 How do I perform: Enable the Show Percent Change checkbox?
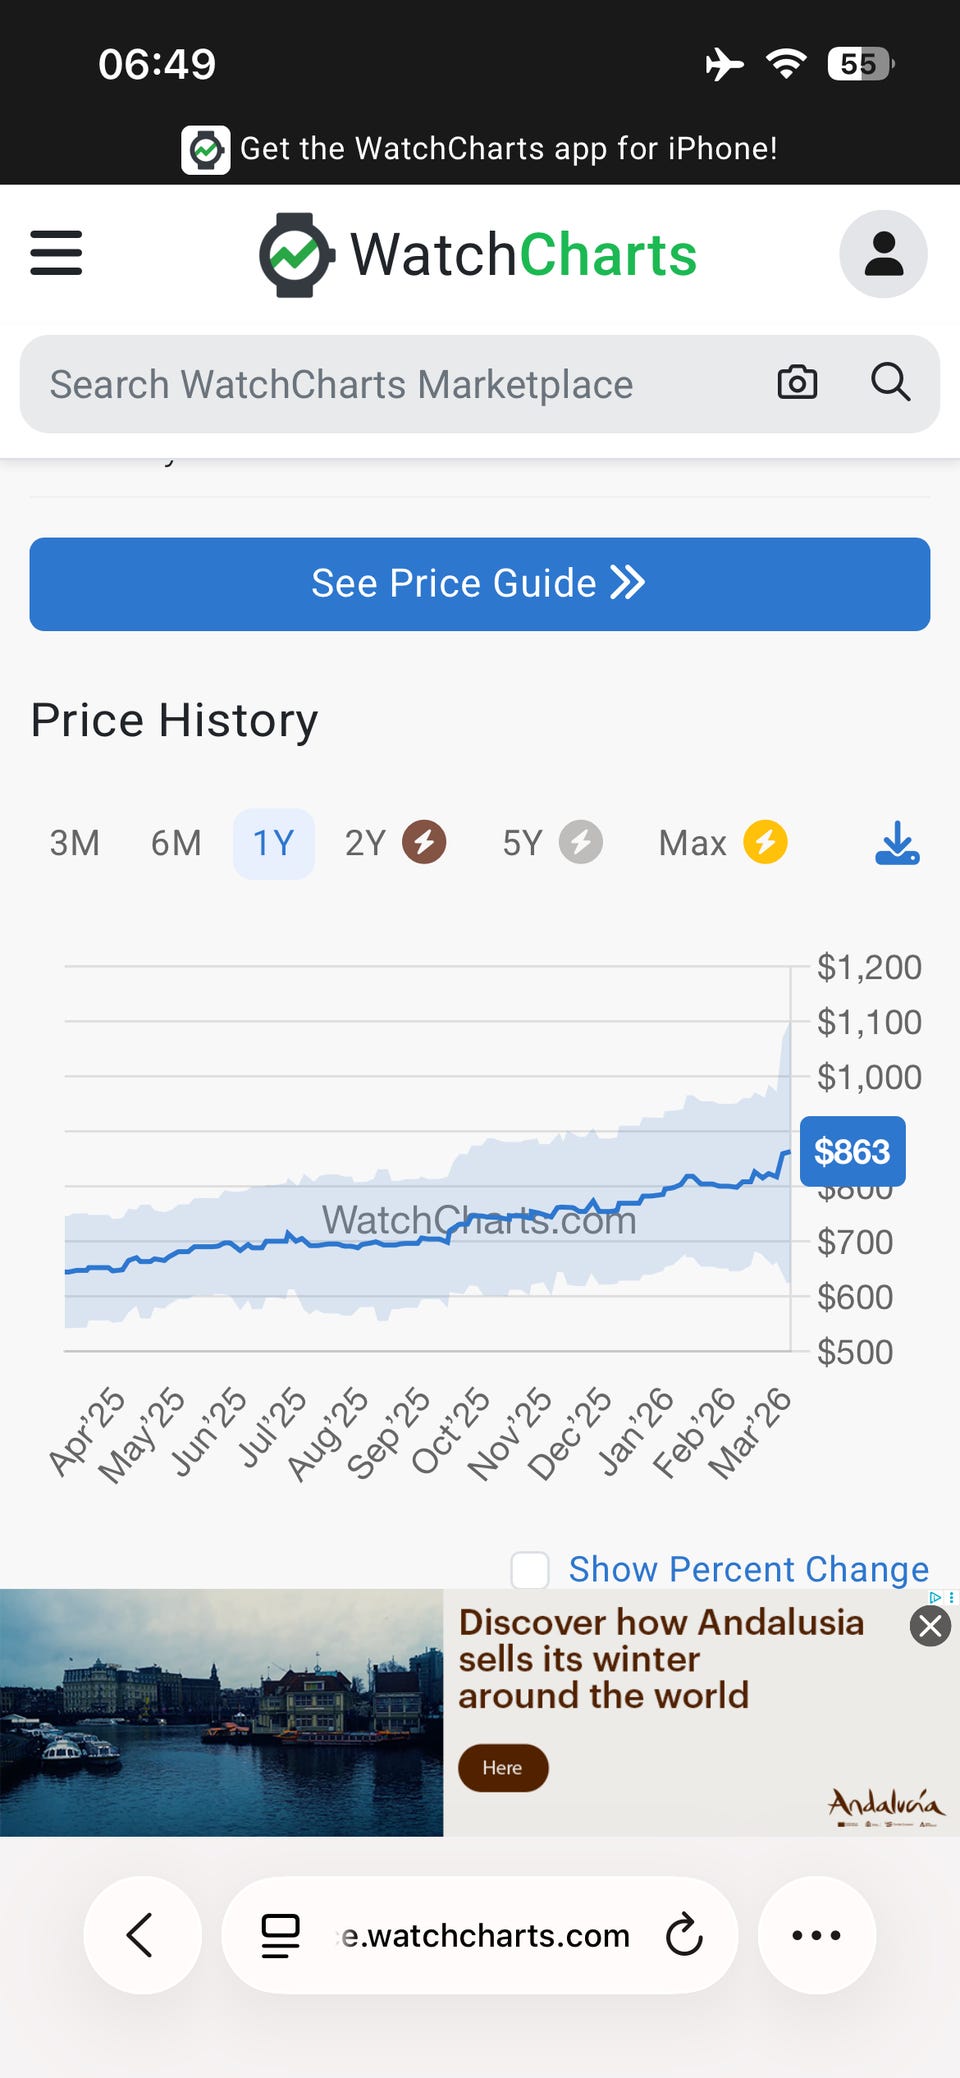[x=530, y=1570]
